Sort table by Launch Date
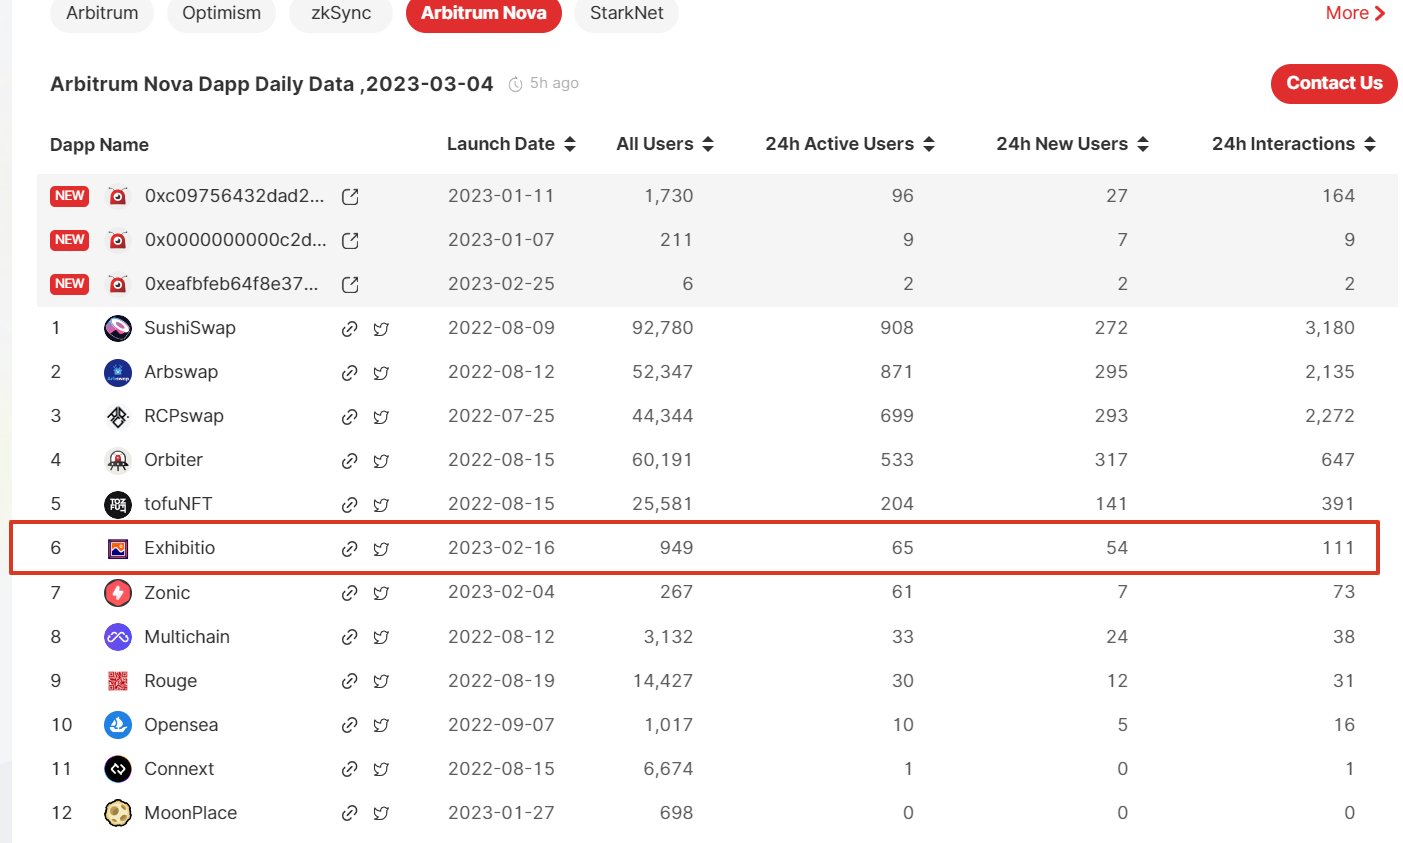Viewport: 1403px width, 843px height. pyautogui.click(x=570, y=144)
